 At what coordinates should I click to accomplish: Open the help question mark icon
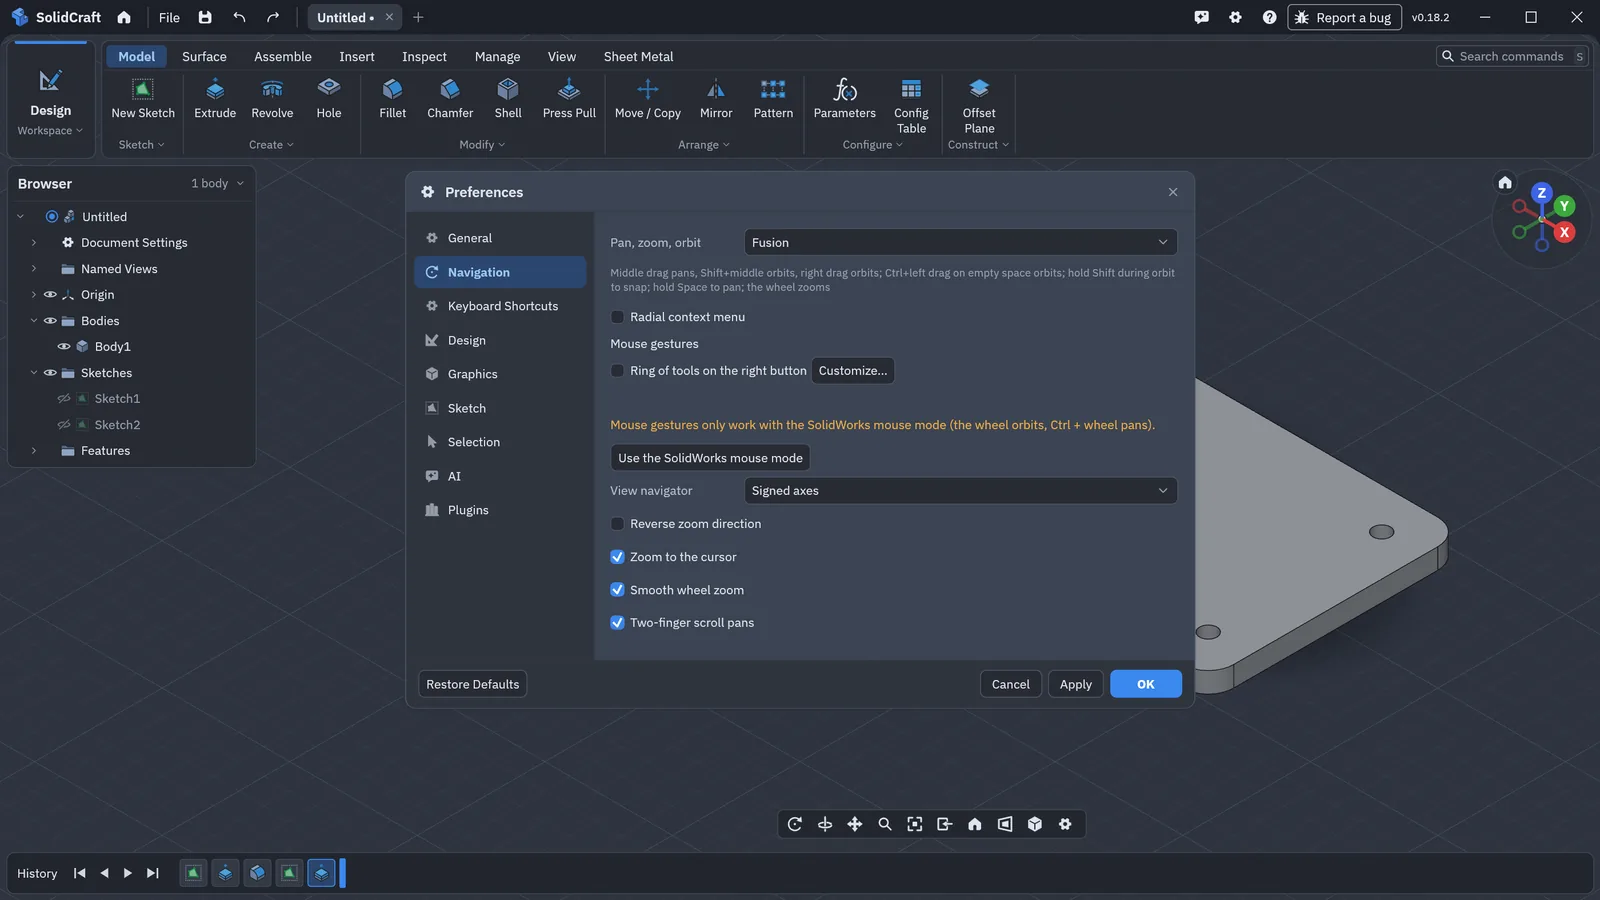click(1269, 17)
